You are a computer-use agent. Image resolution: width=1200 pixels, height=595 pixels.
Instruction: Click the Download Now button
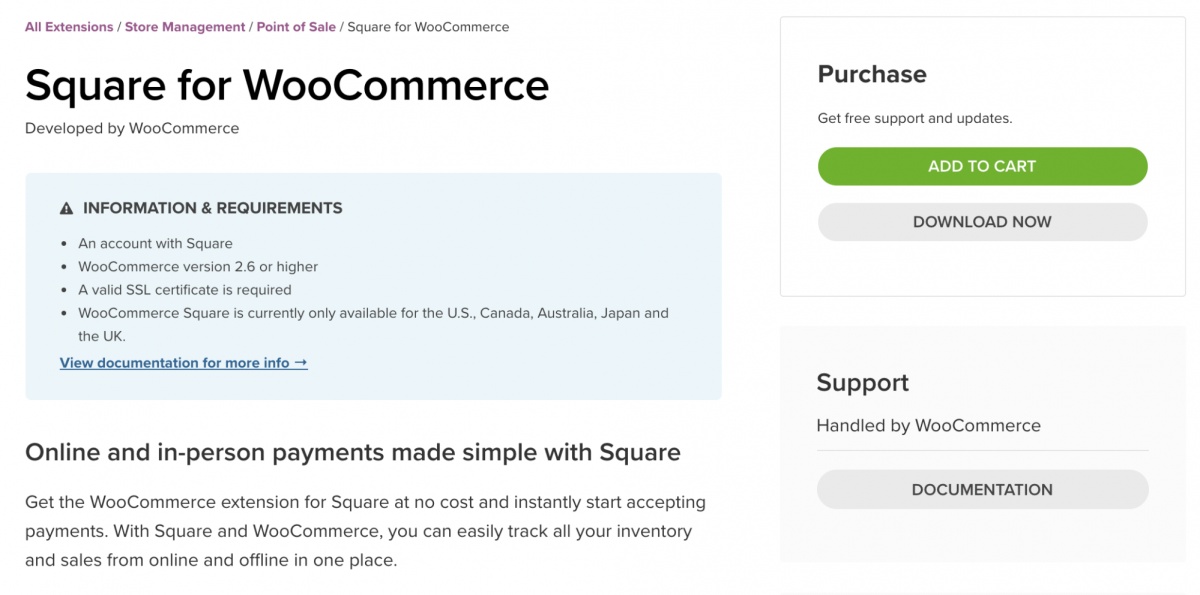pyautogui.click(x=982, y=222)
